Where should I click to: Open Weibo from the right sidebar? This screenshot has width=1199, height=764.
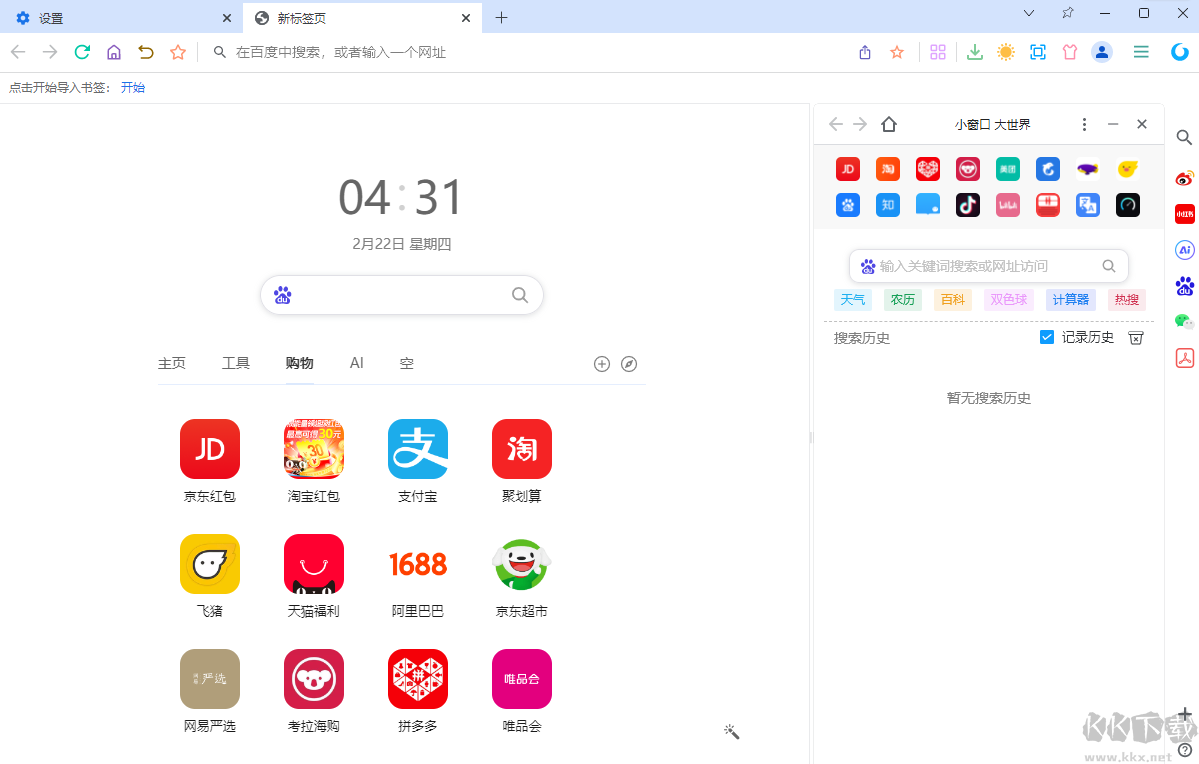(1184, 178)
